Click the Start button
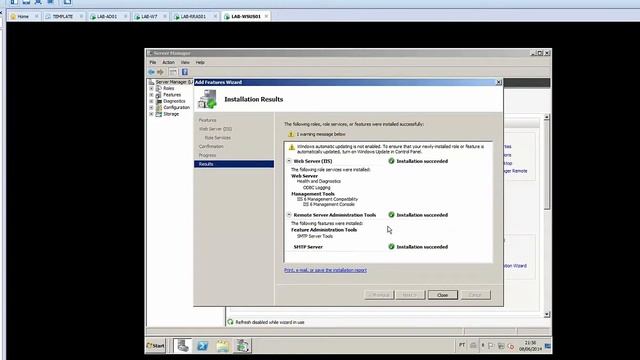Screen dimensions: 640x360 (x=156, y=346)
